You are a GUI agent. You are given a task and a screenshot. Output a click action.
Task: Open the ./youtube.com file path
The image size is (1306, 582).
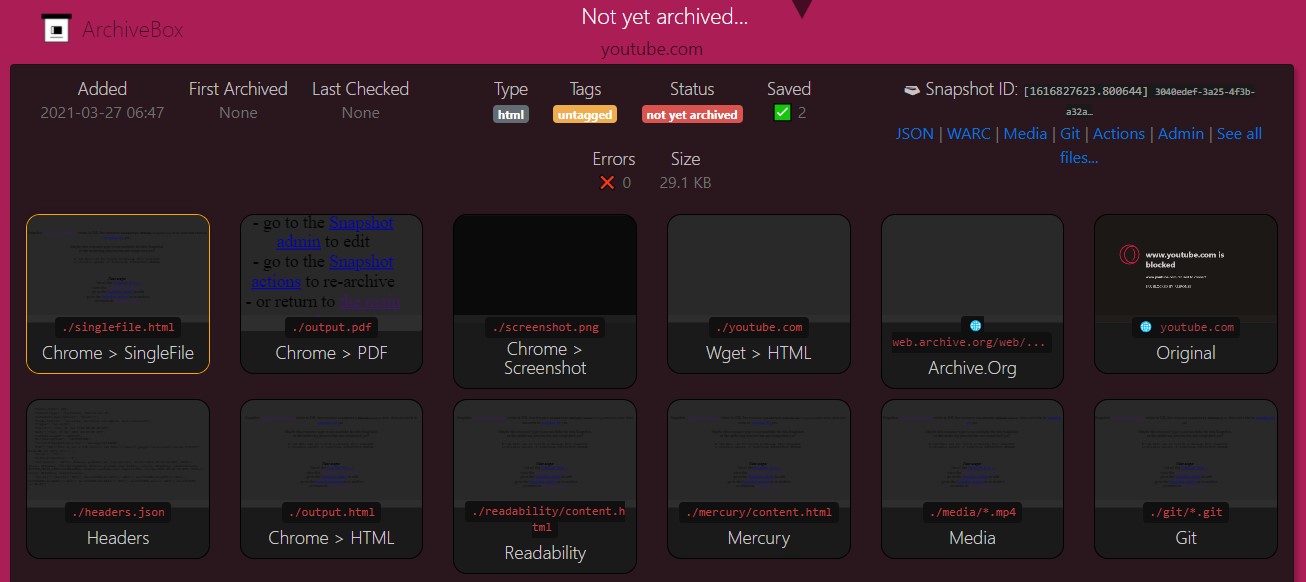(x=759, y=327)
